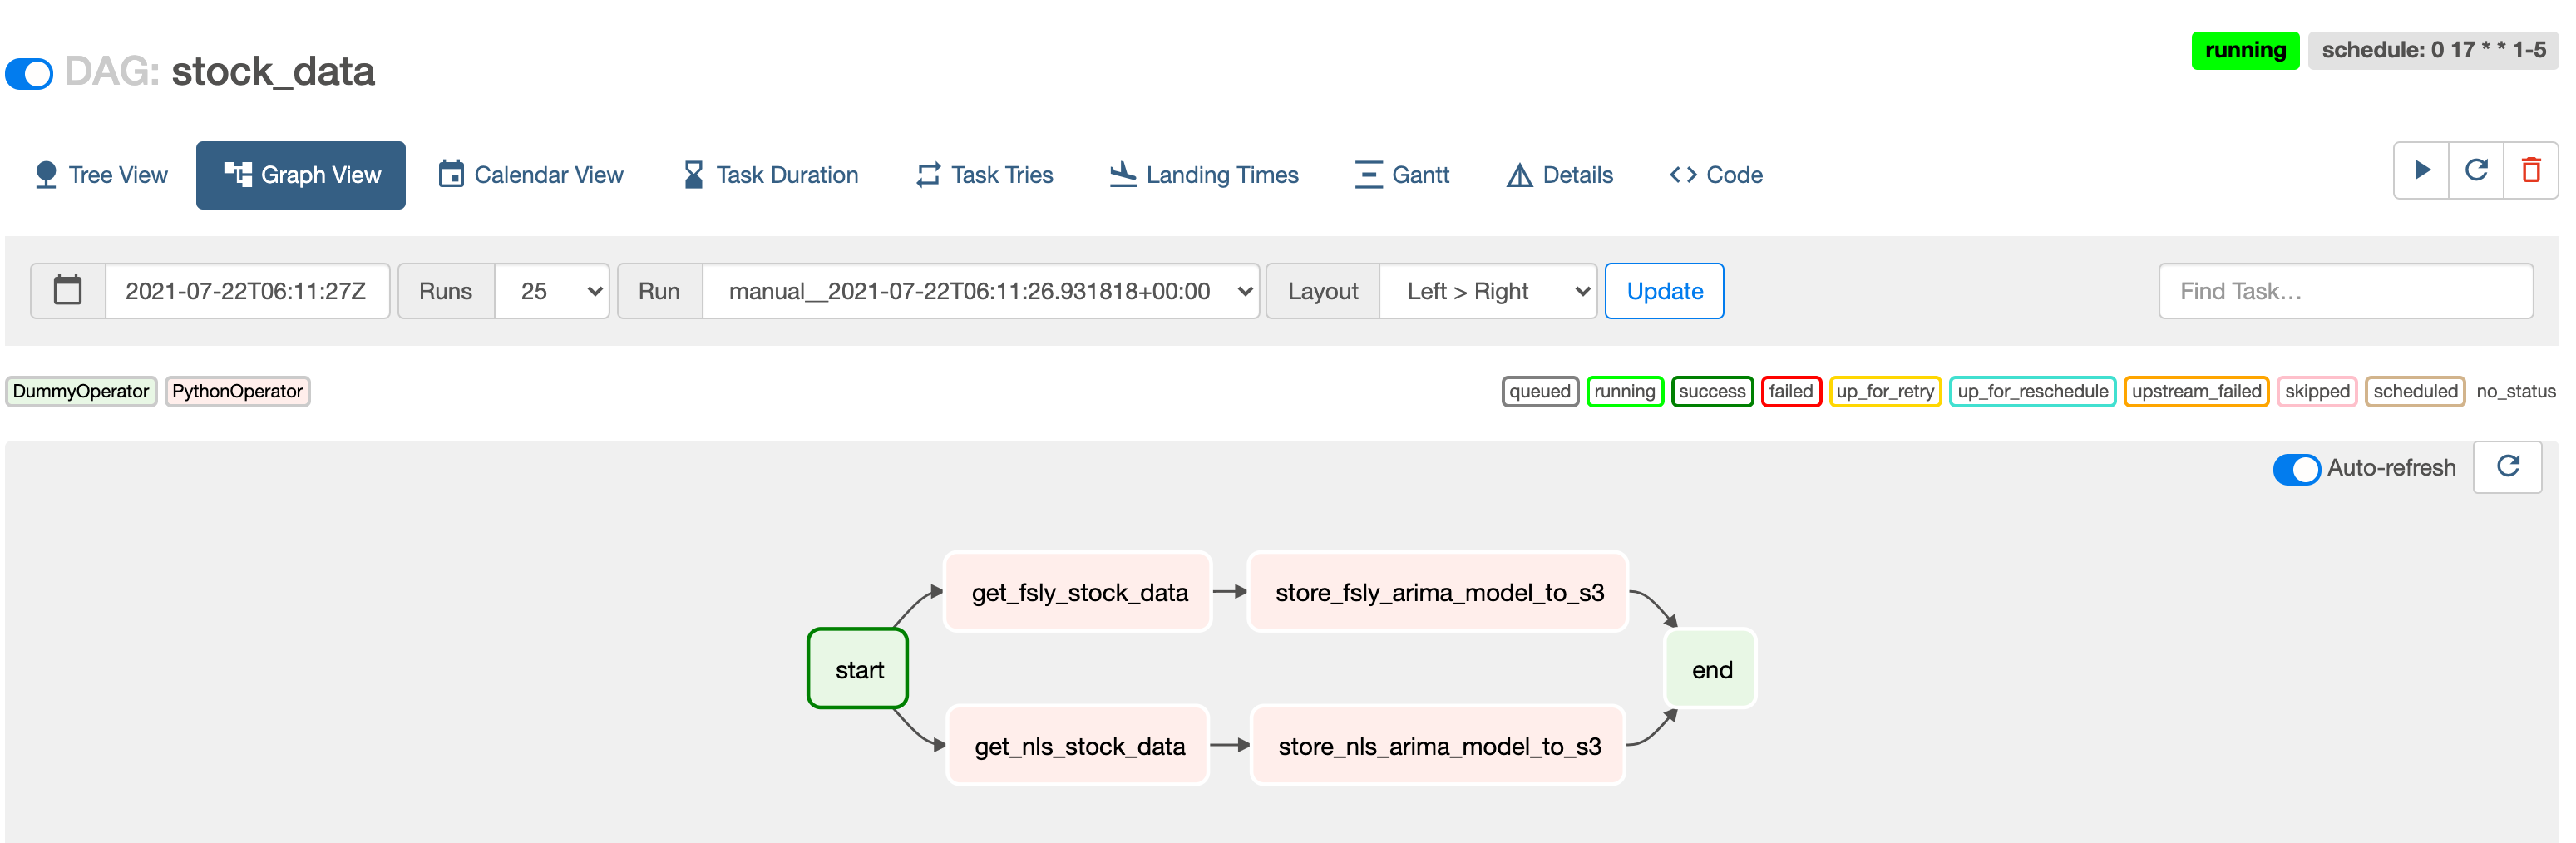Click the up_for_retry status legend
This screenshot has height=843, width=2576.
pyautogui.click(x=1885, y=391)
